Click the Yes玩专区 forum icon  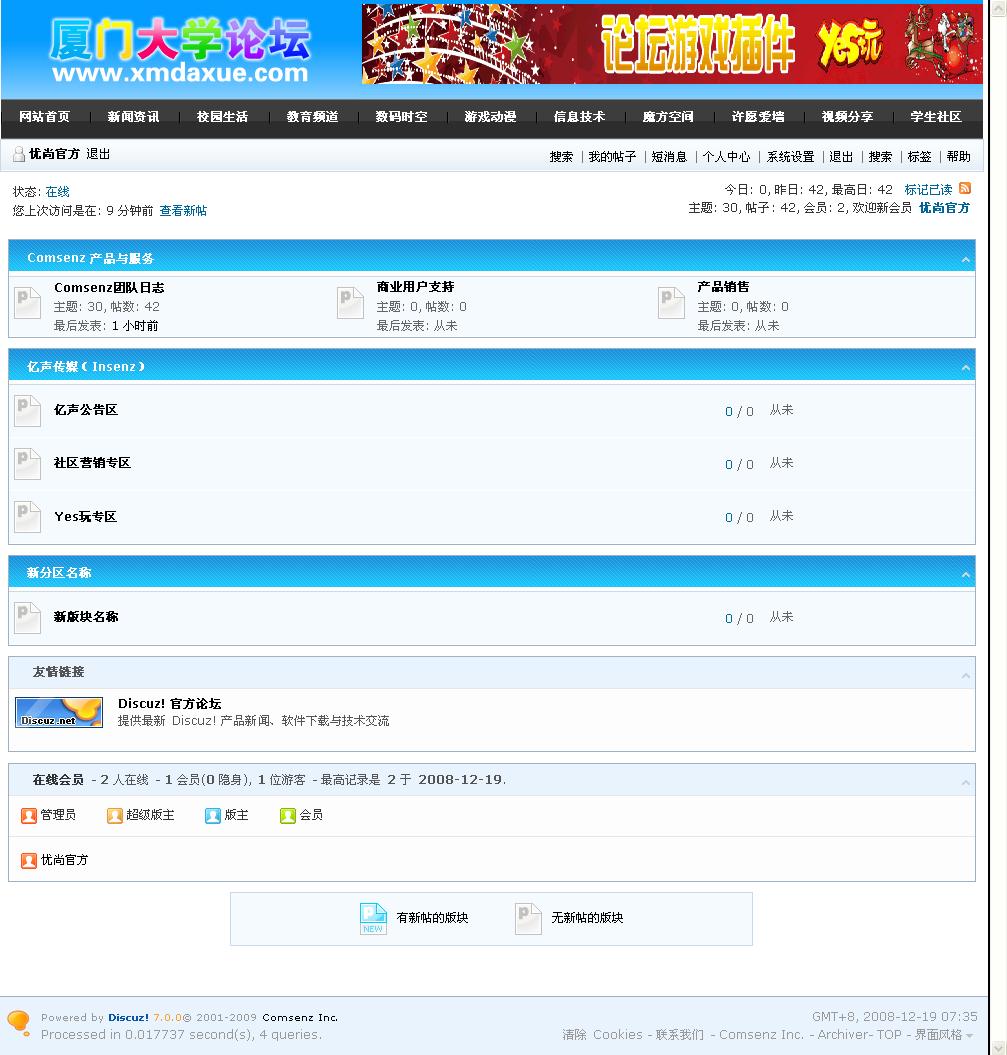[x=28, y=517]
